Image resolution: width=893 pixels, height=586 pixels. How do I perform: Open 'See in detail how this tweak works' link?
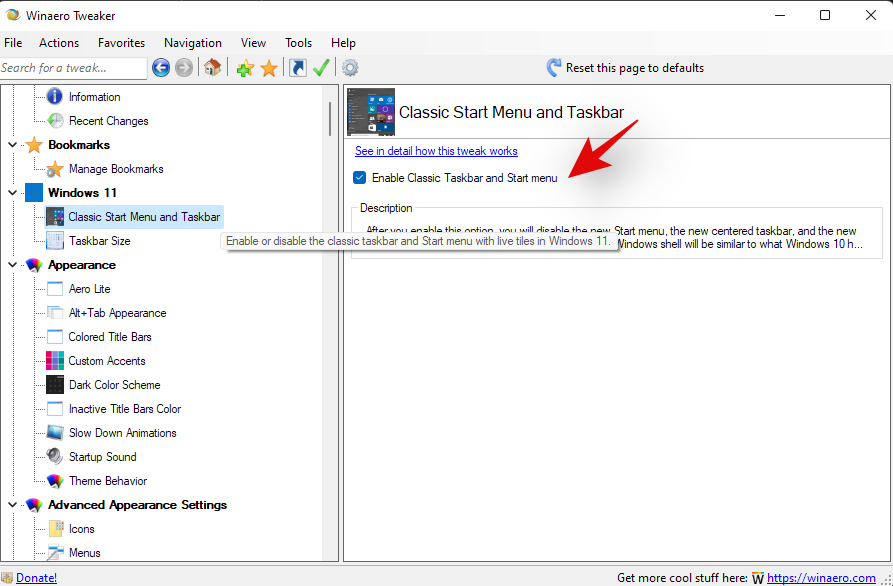(x=436, y=151)
